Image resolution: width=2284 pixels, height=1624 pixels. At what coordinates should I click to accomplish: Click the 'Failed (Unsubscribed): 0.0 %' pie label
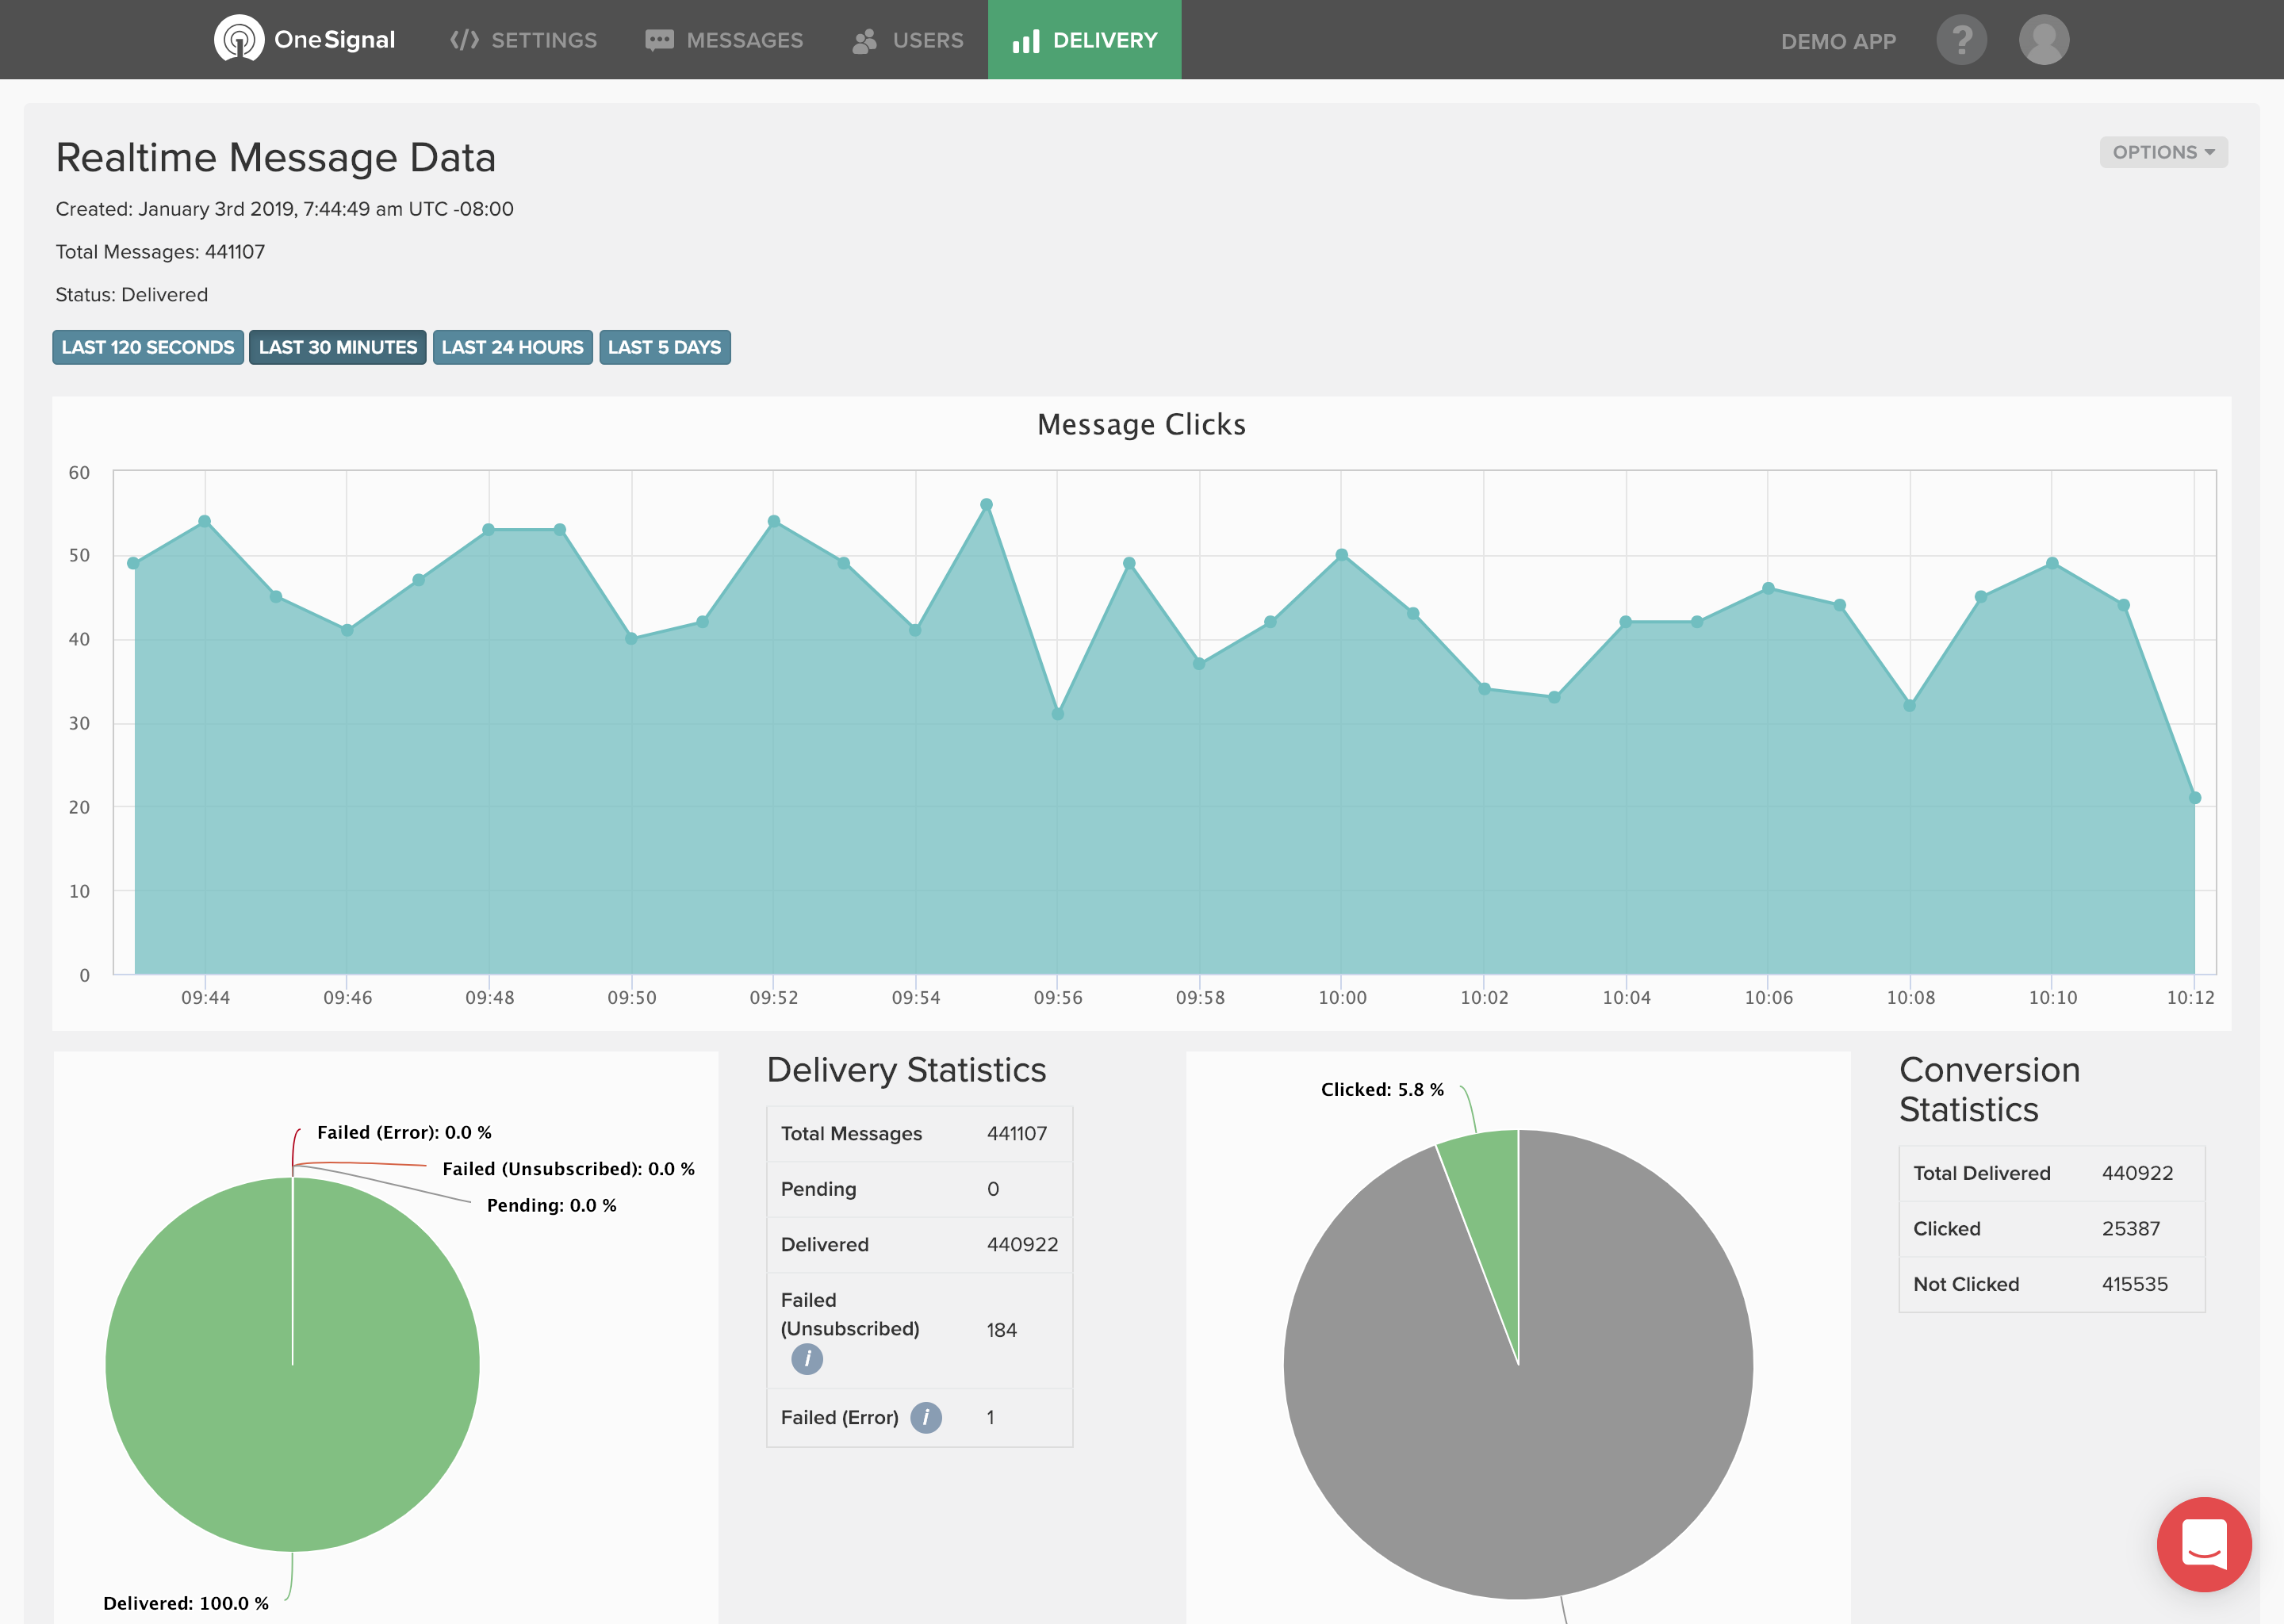tap(568, 1168)
